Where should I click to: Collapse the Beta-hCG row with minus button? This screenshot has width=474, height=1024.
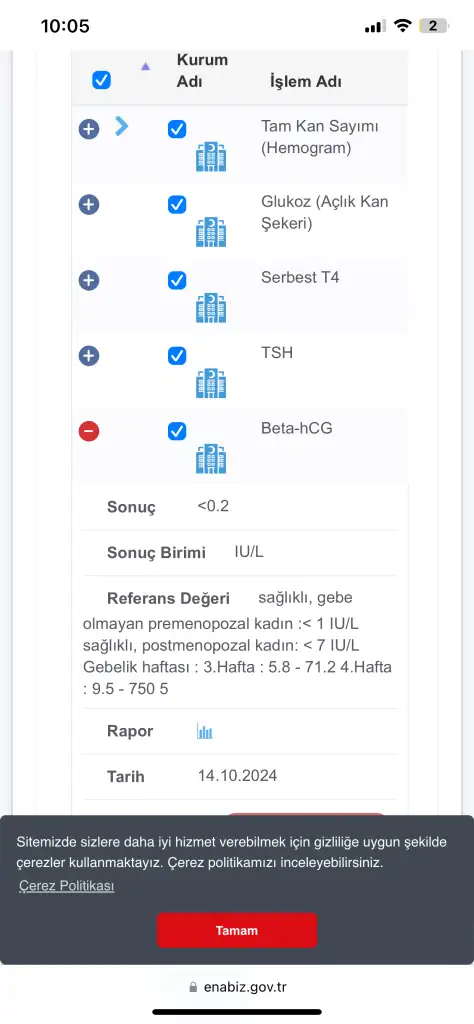[x=89, y=431]
